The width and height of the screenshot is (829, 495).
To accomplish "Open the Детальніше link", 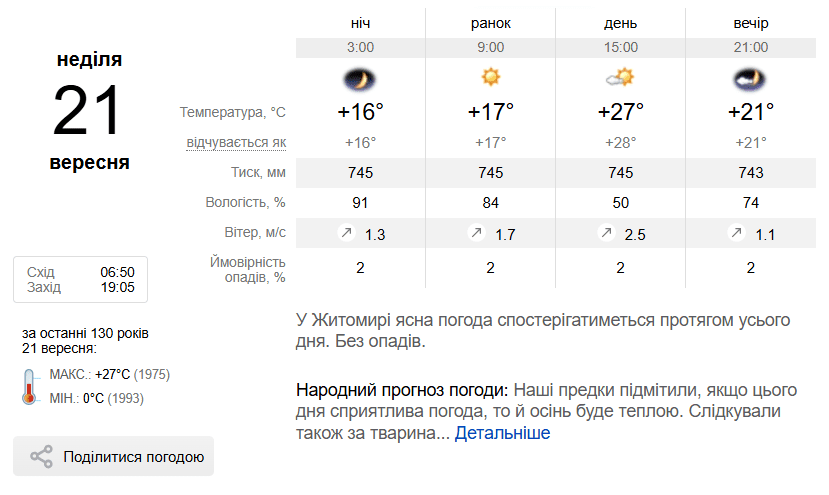I will click(502, 433).
